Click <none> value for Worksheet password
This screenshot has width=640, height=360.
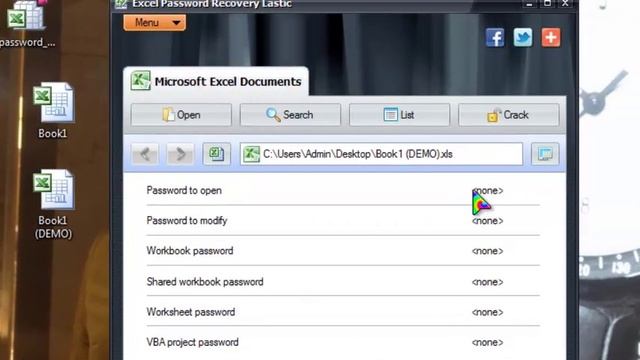tap(487, 312)
